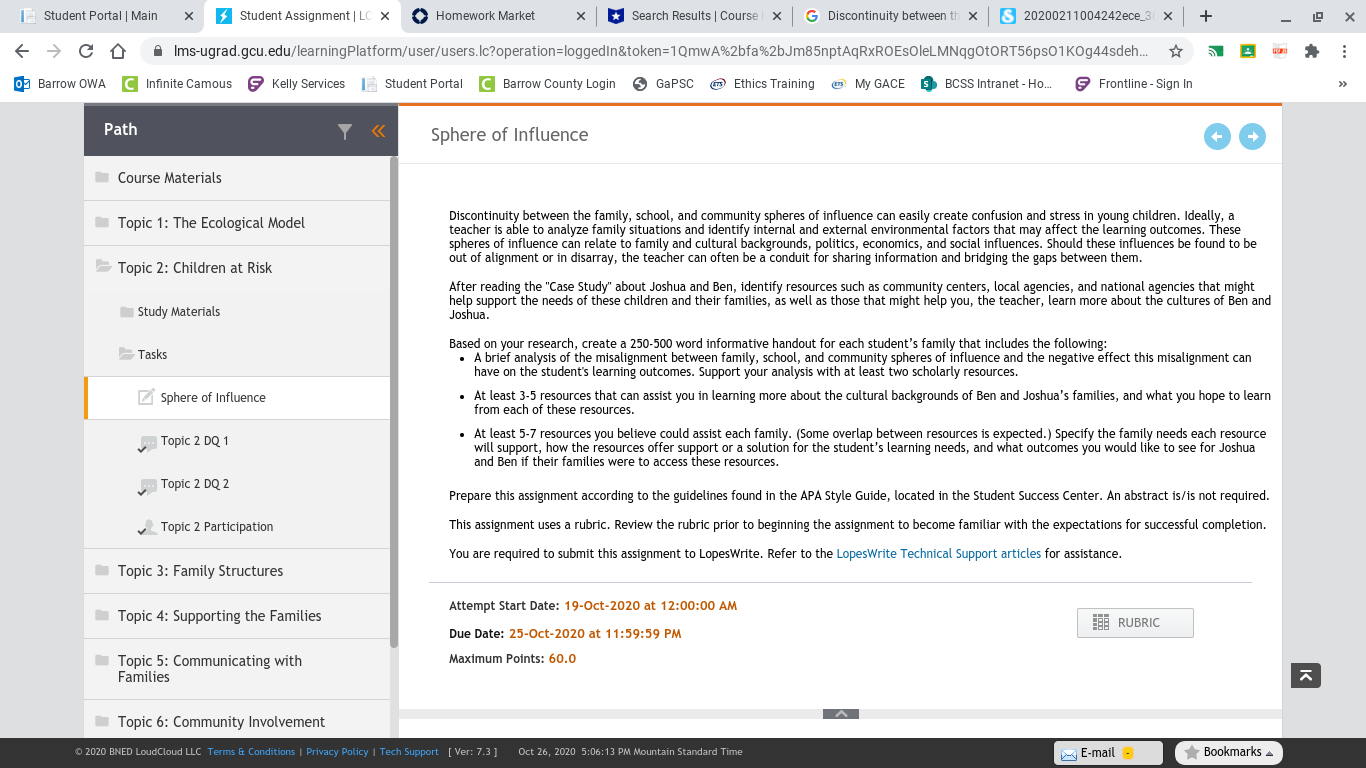Image resolution: width=1366 pixels, height=768 pixels.
Task: Click the site lock icon in address bar
Action: pyautogui.click(x=157, y=51)
